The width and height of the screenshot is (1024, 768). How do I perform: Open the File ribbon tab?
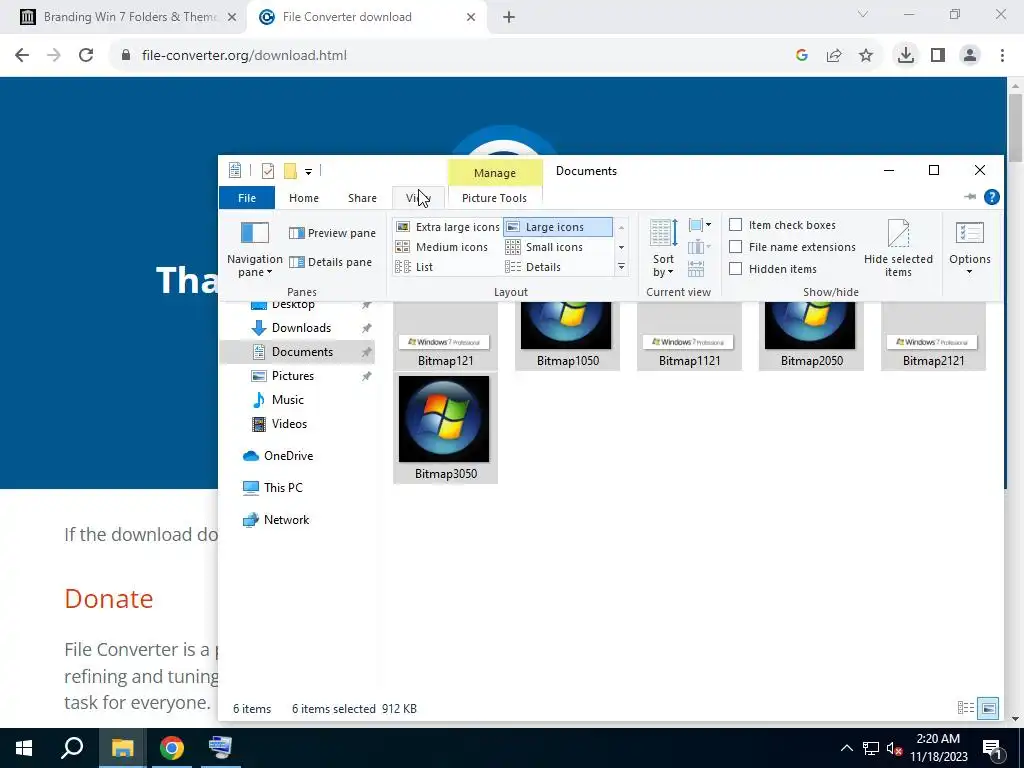[247, 198]
